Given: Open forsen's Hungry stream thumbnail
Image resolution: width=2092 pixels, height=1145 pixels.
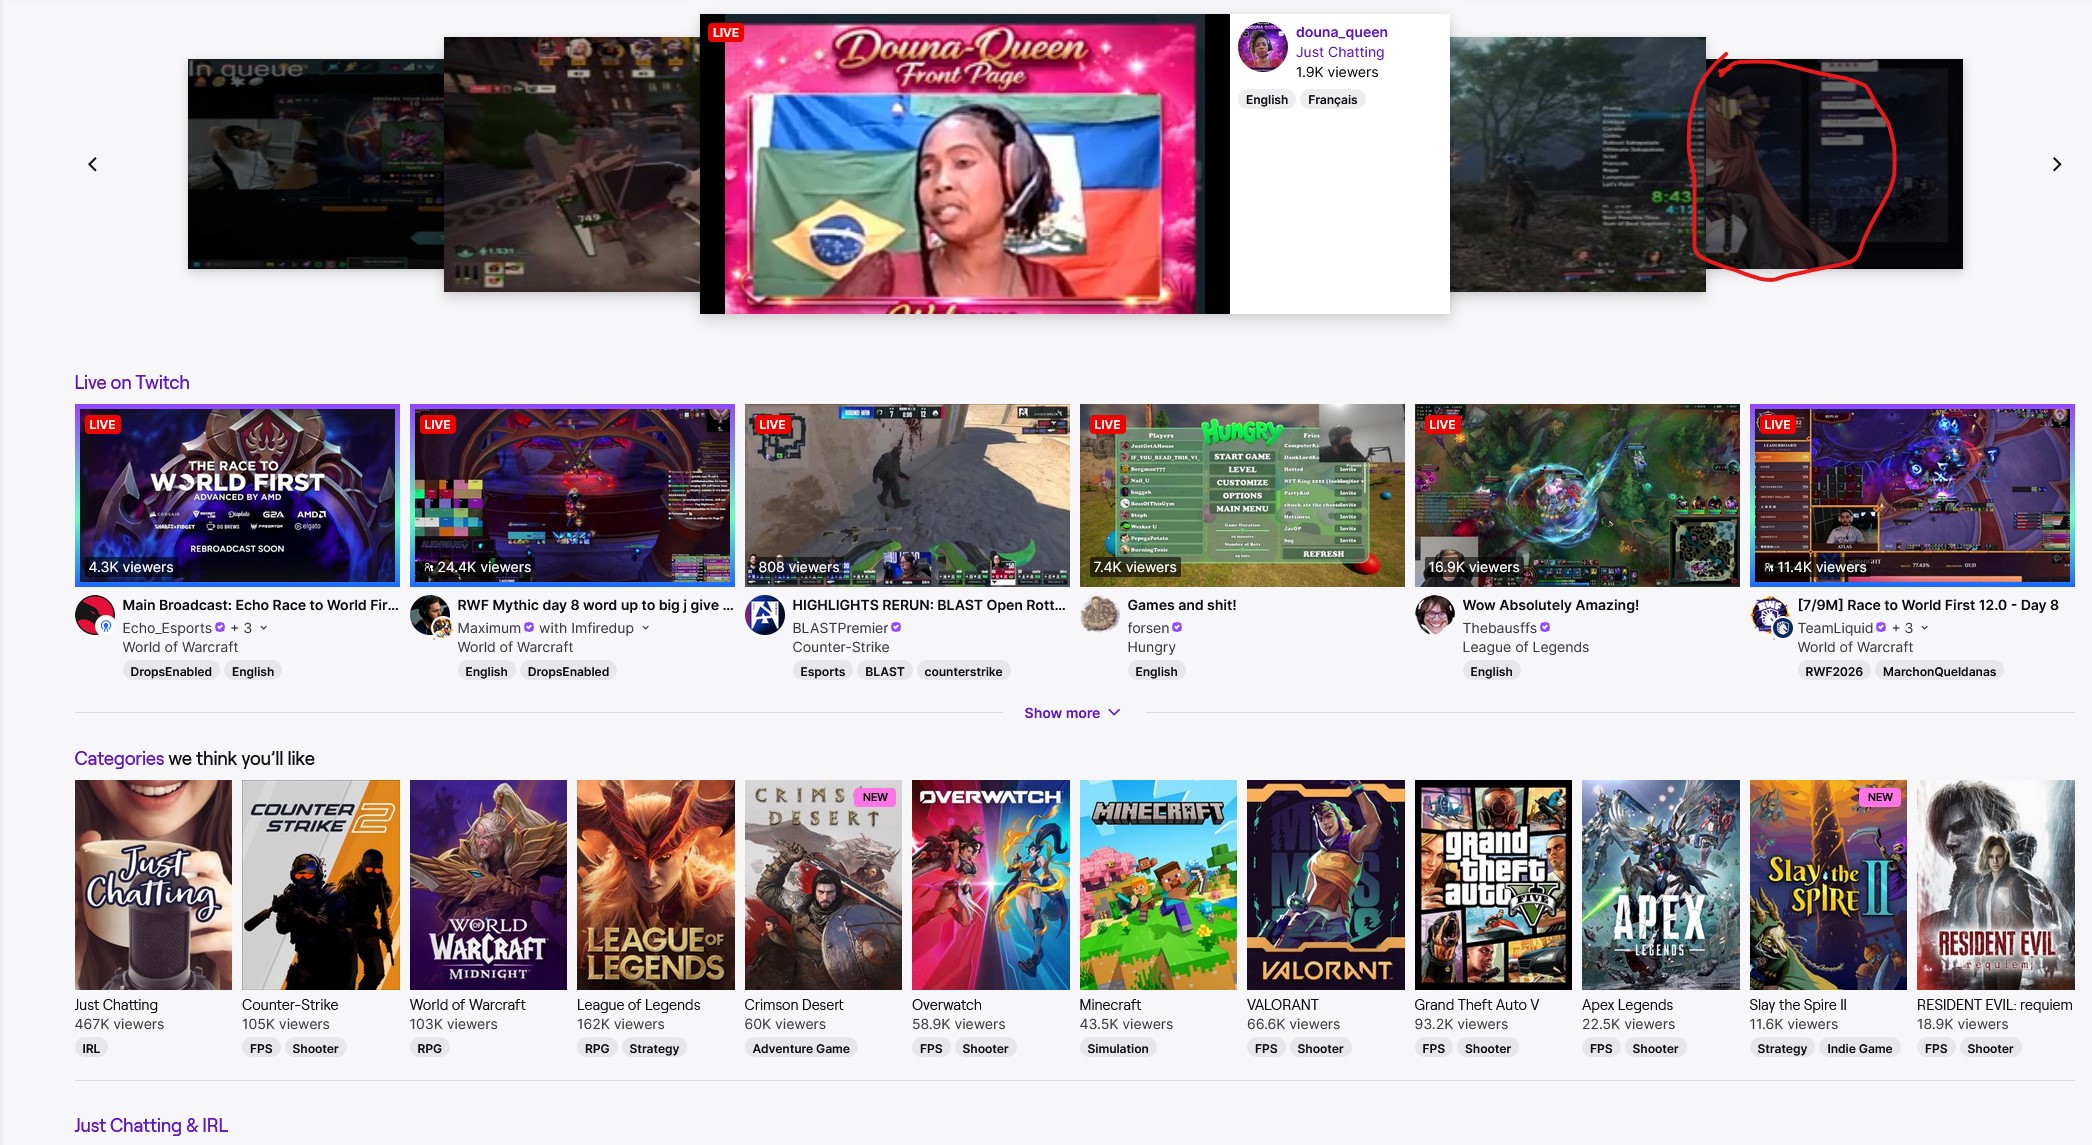Looking at the screenshot, I should pos(1242,495).
